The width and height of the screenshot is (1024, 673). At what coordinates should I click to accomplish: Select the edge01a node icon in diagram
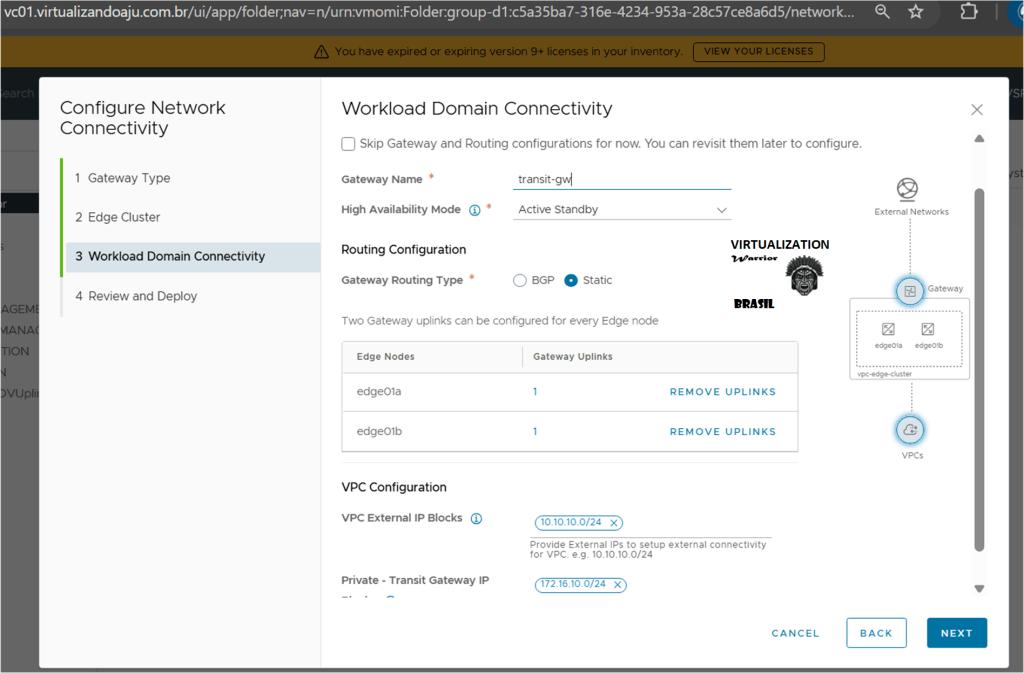(x=888, y=330)
